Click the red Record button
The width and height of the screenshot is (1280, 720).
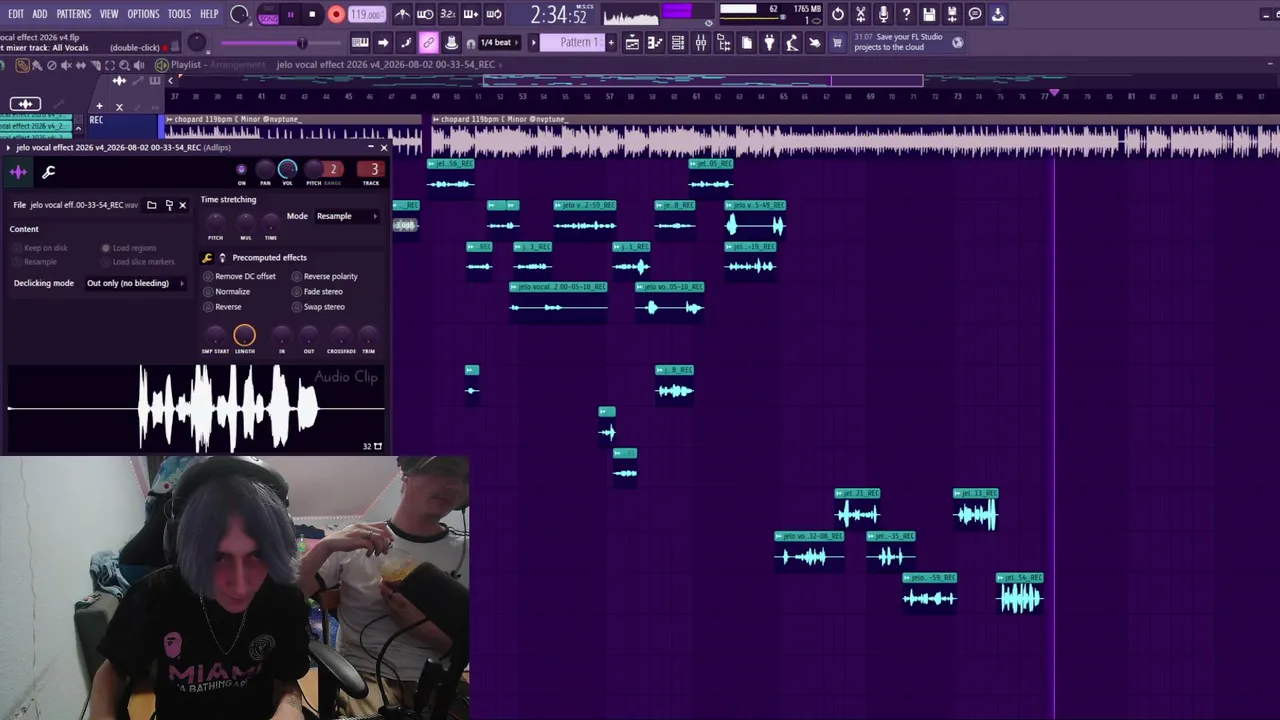[x=336, y=14]
